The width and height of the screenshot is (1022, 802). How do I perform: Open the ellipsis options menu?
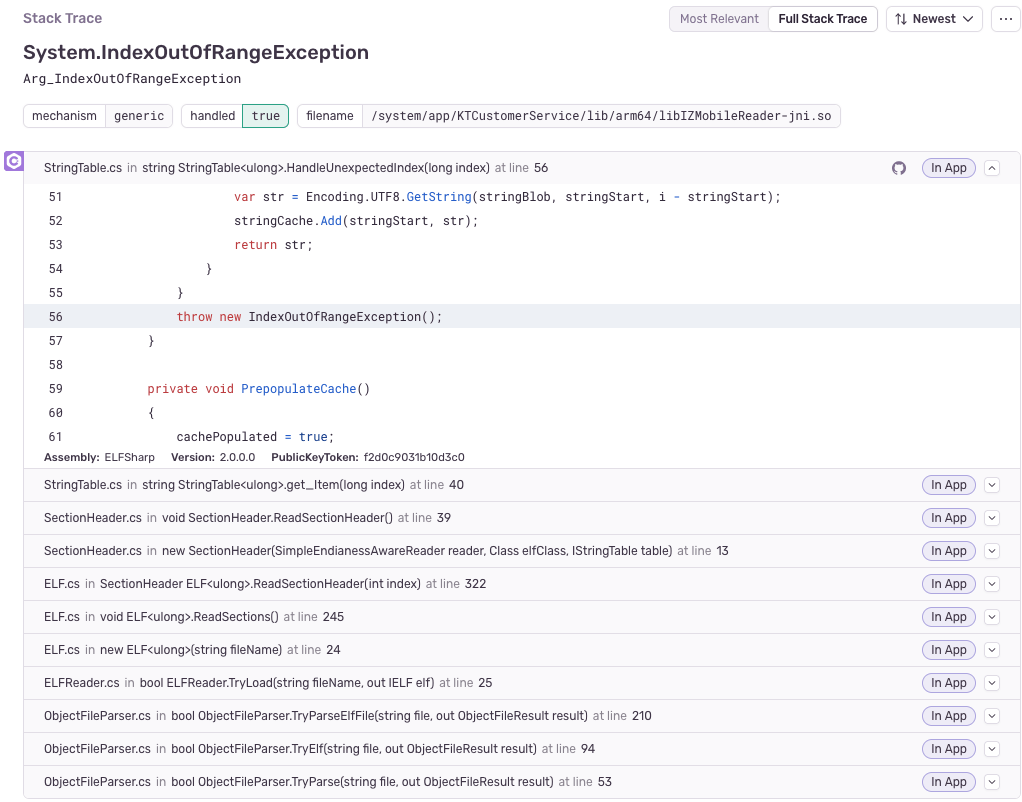tap(1005, 19)
